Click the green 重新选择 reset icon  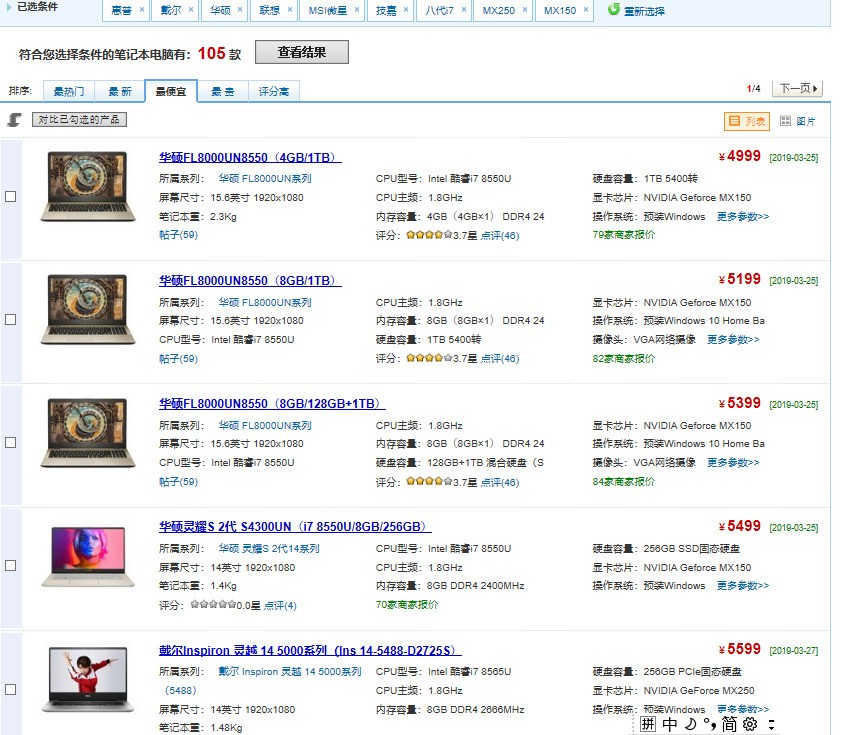614,10
